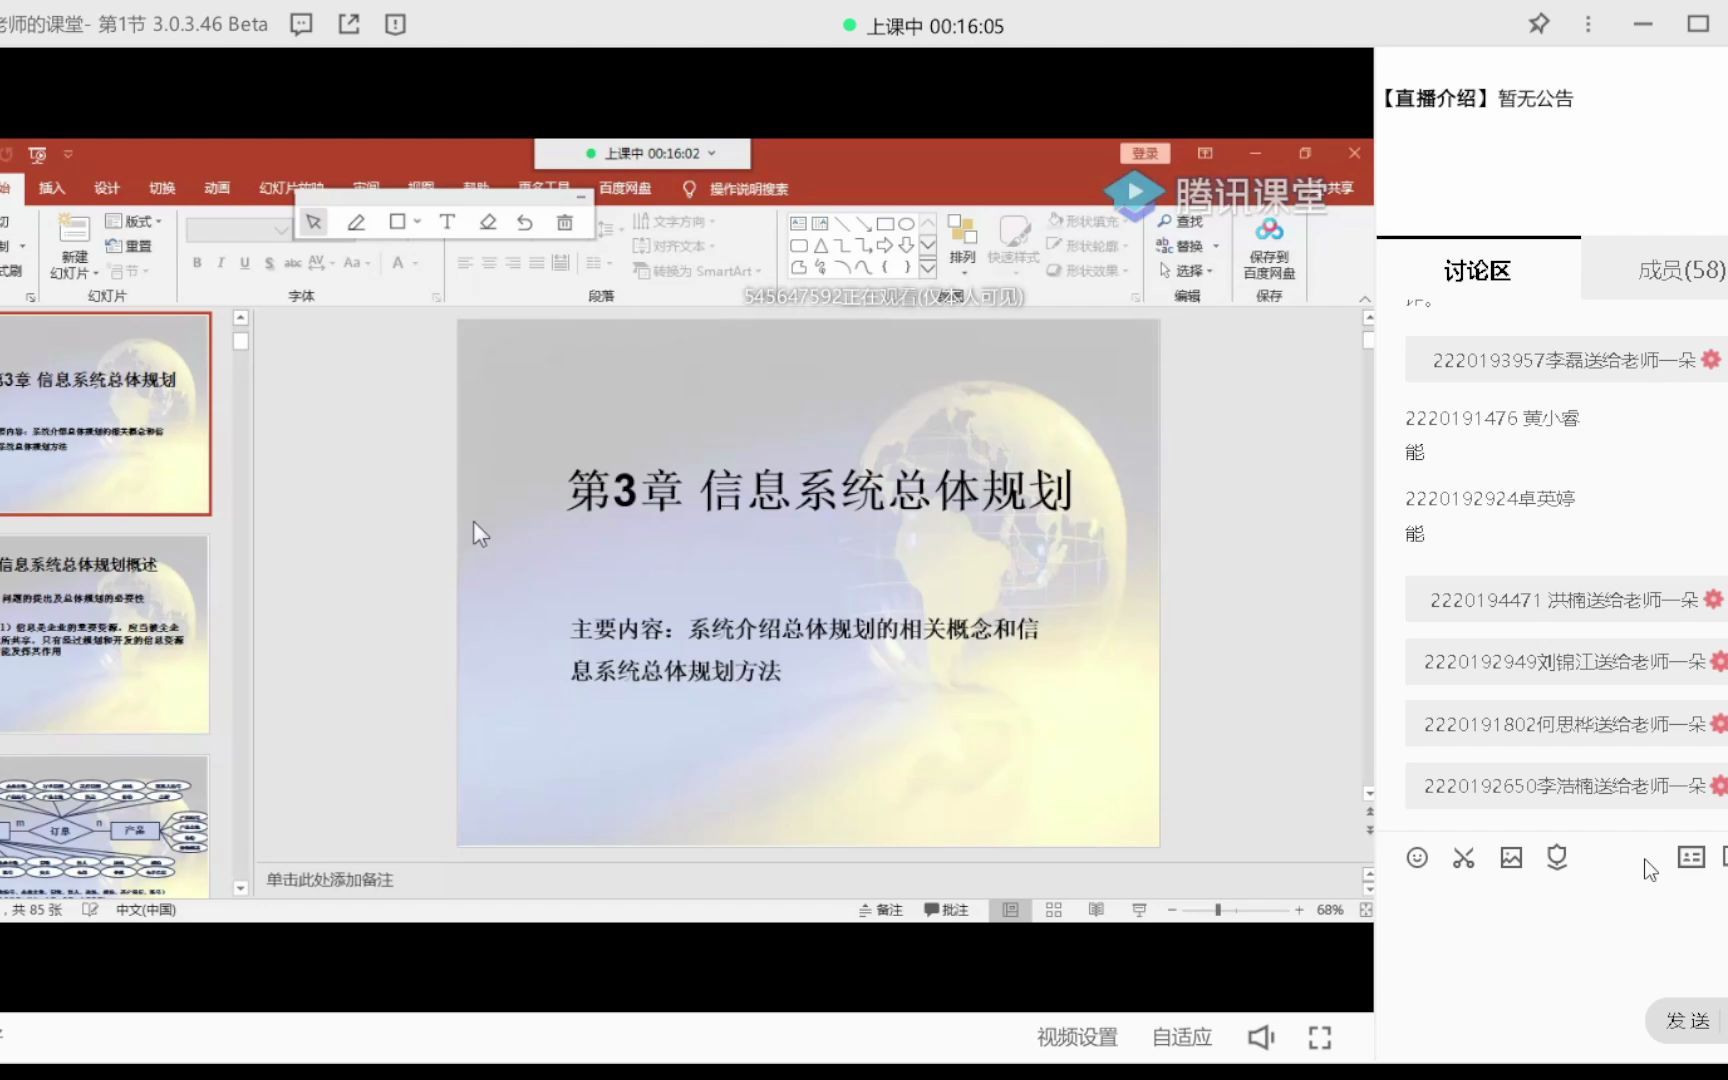This screenshot has height=1080, width=1728.
Task: Select the pen annotation tool
Action: 356,222
